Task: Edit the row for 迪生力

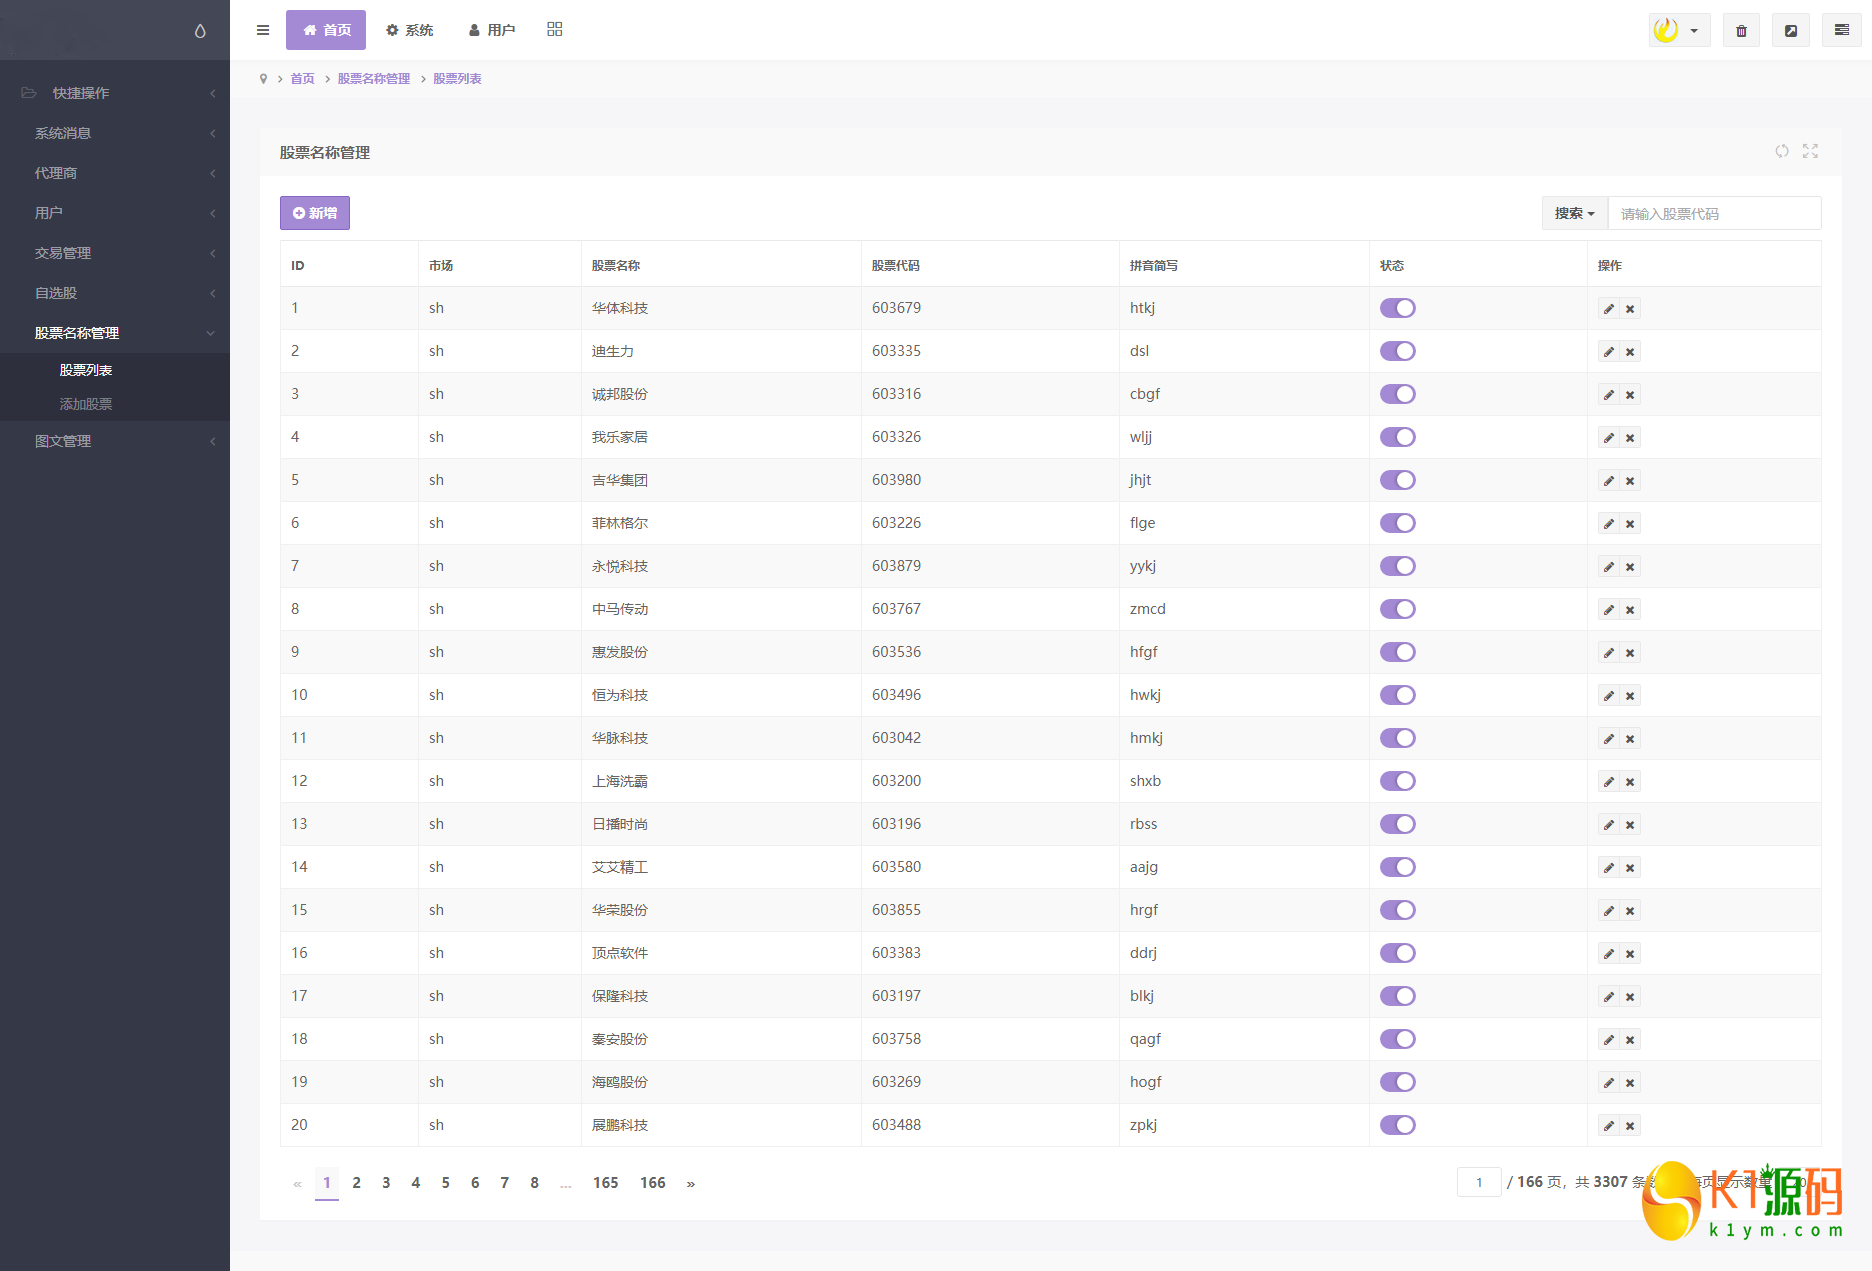Action: coord(1608,352)
